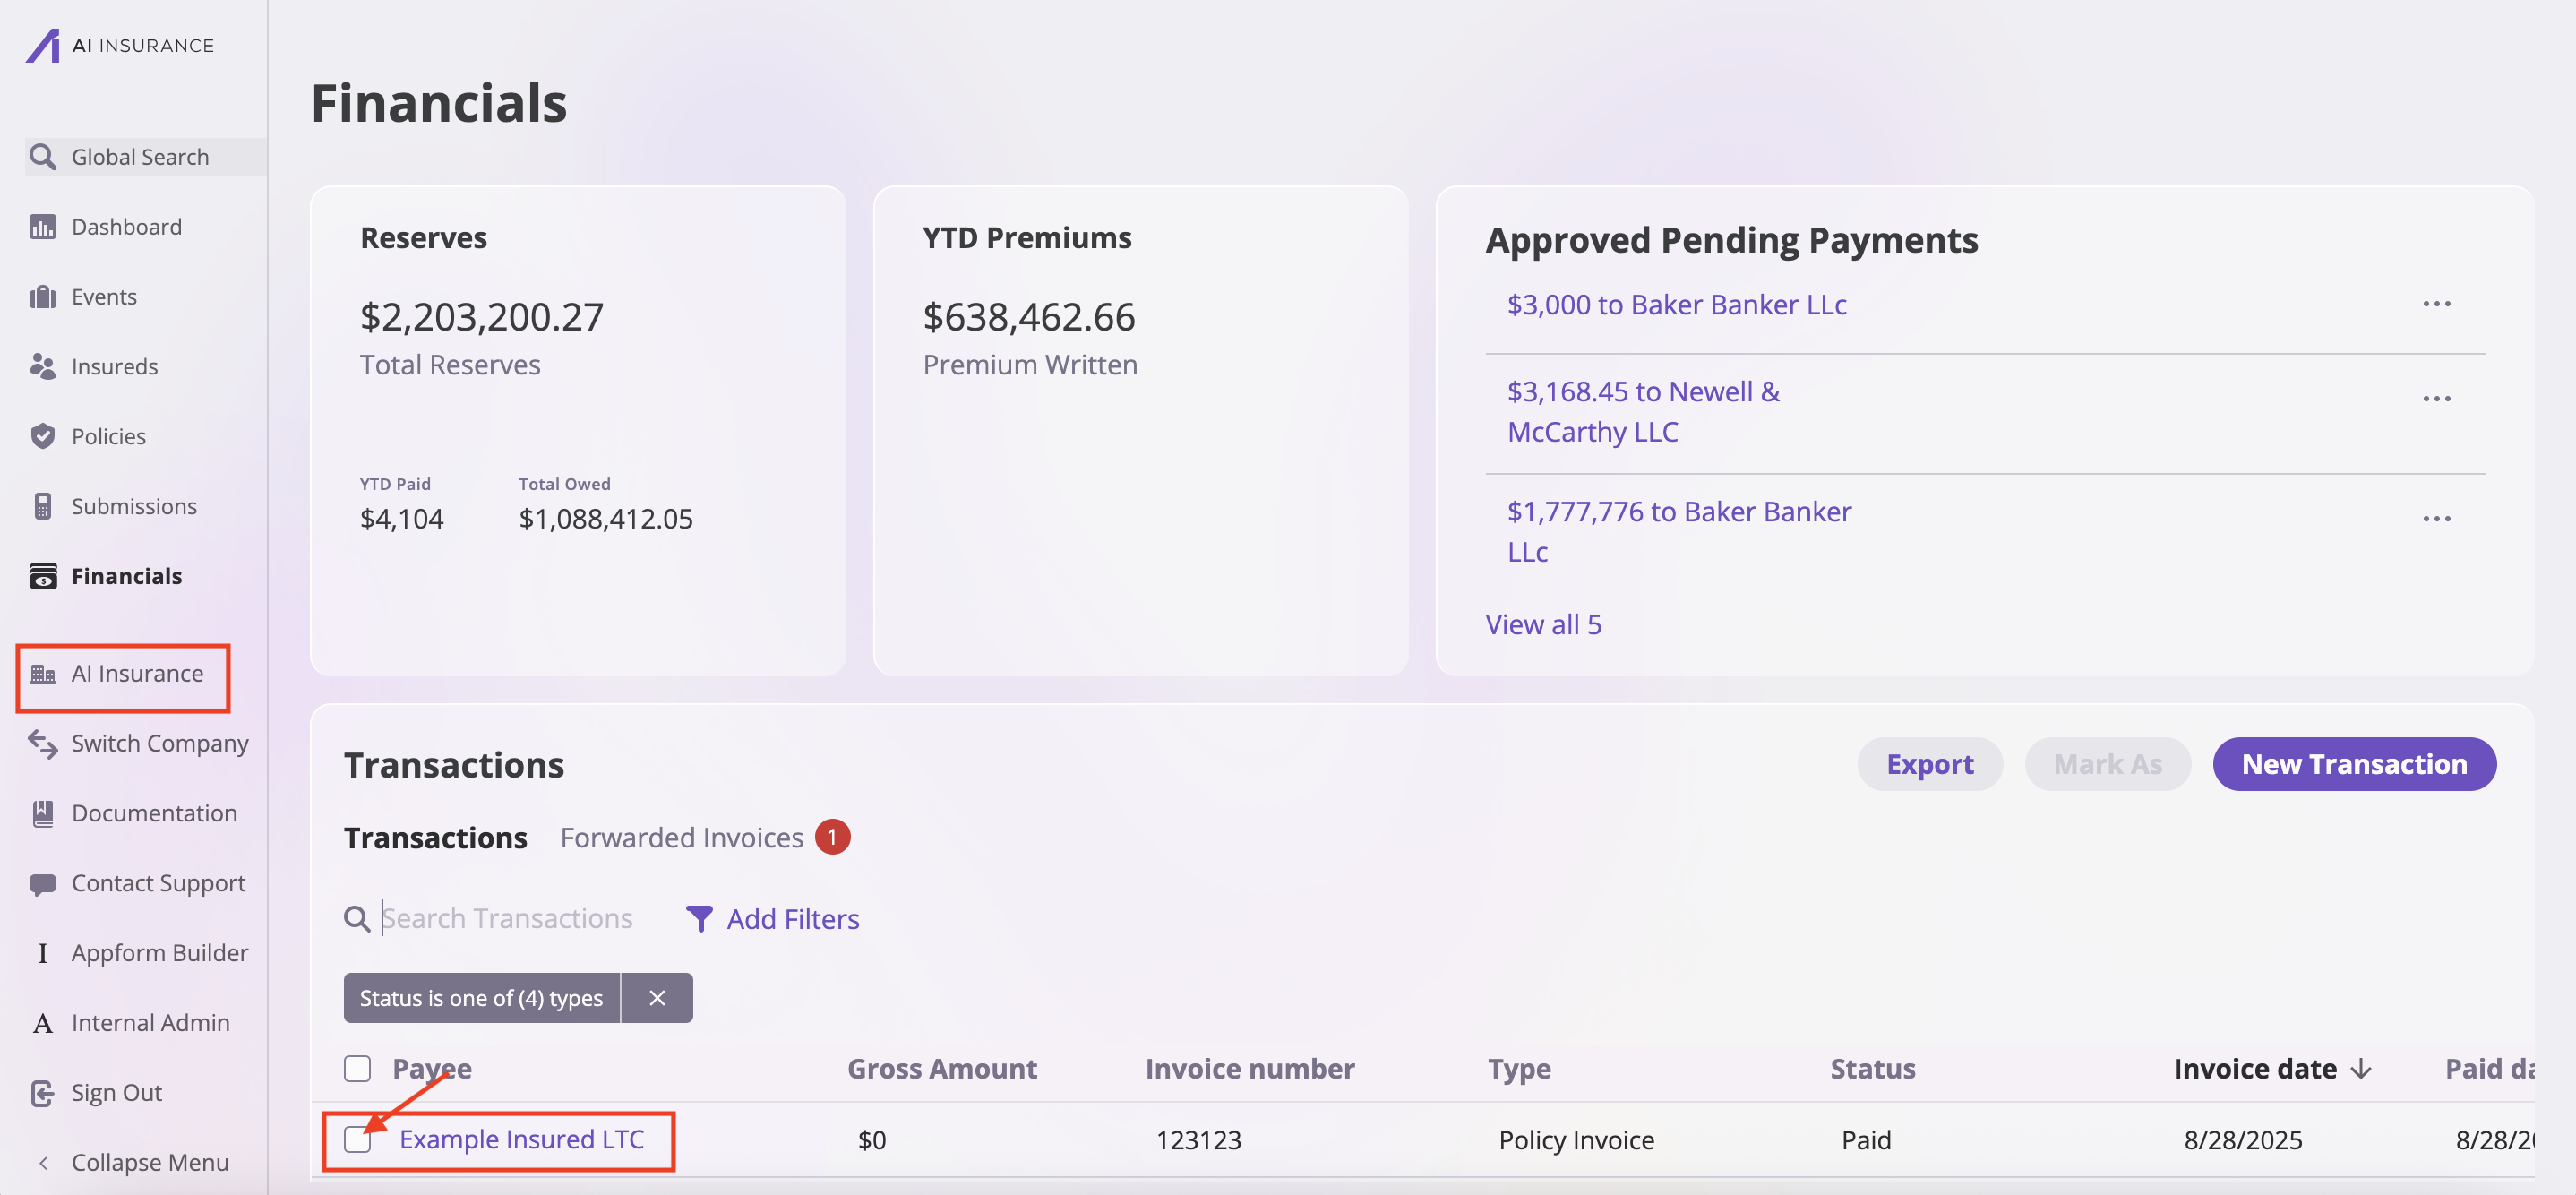Click the Search Transactions input field
This screenshot has width=2576, height=1195.
(x=508, y=918)
